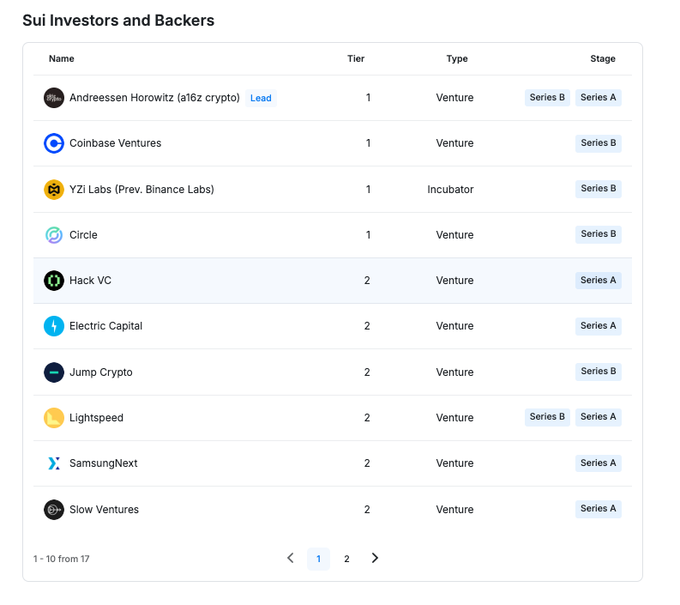Click the Lightspeed logo icon

54,418
